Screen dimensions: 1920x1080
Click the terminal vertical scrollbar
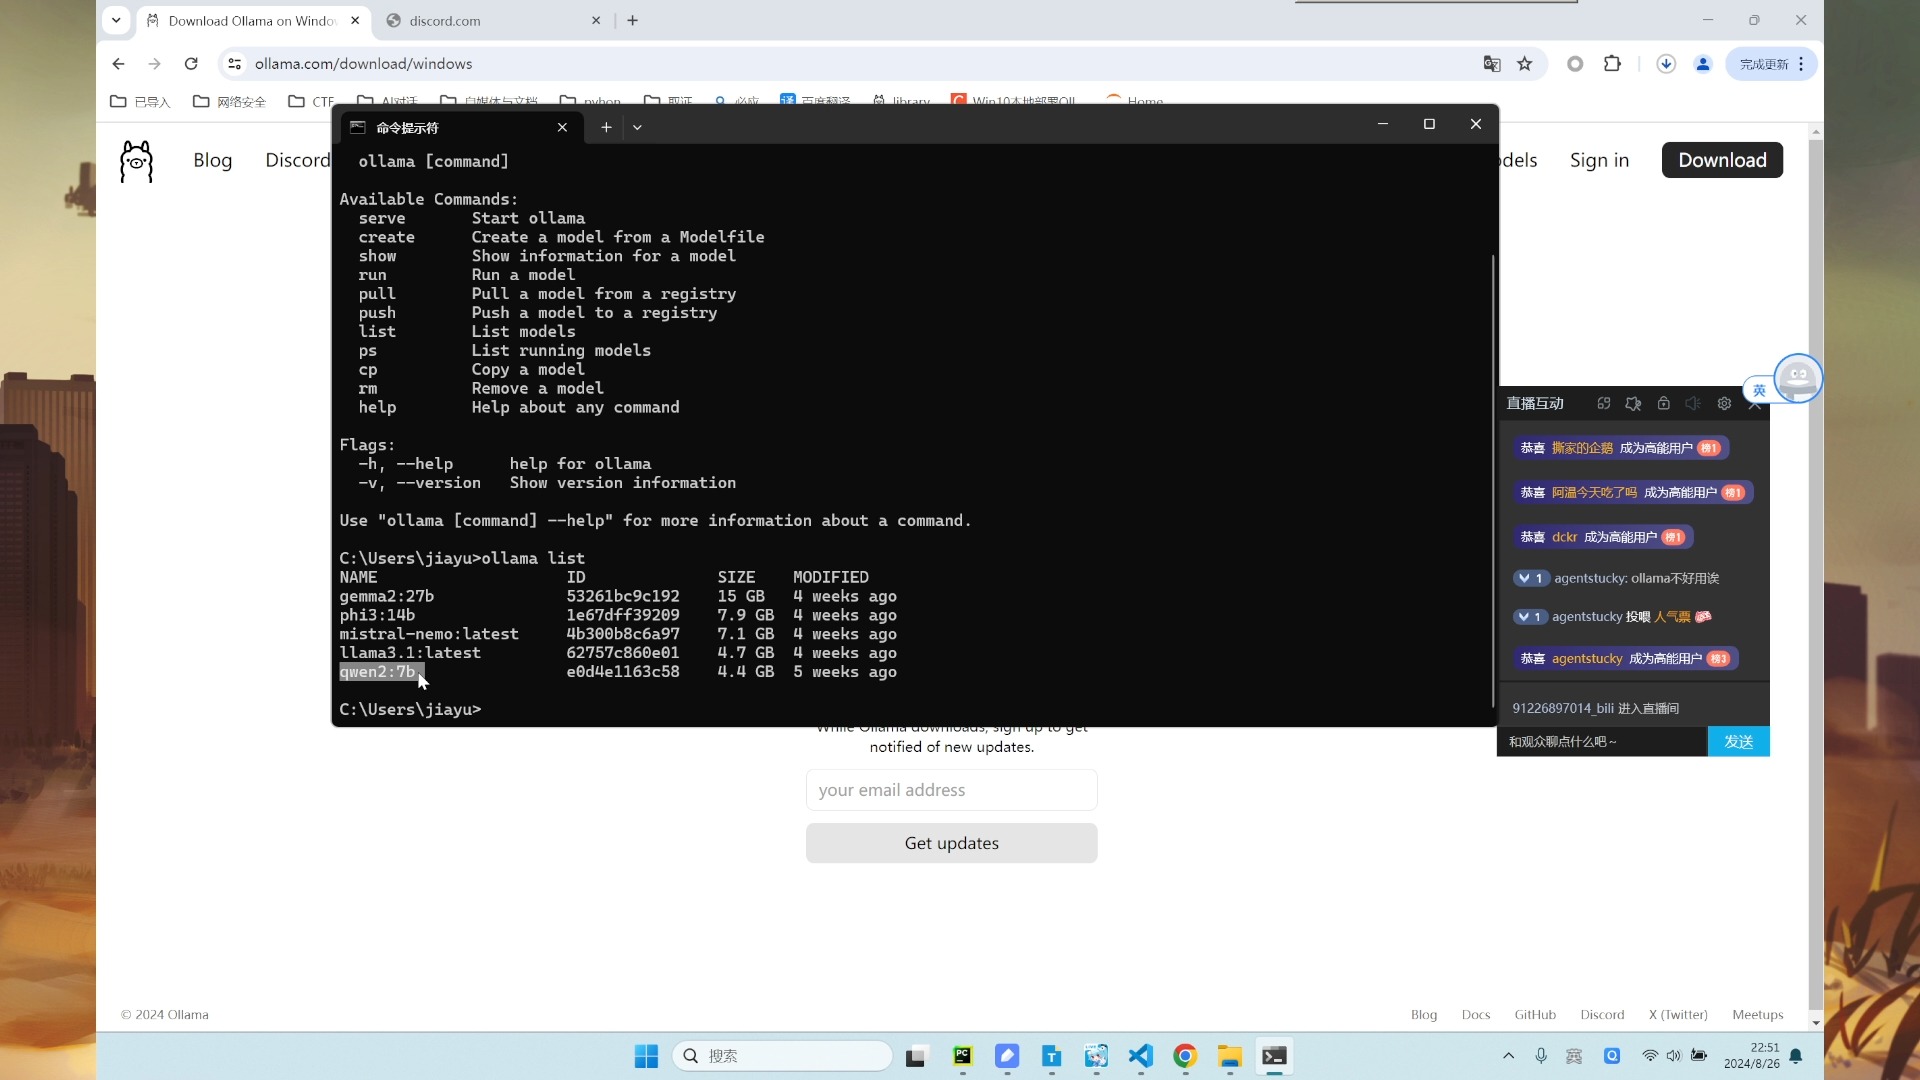[1493, 480]
